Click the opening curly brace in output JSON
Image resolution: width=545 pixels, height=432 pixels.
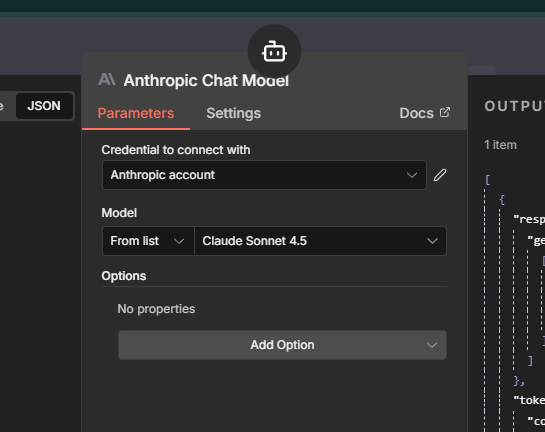coord(502,199)
